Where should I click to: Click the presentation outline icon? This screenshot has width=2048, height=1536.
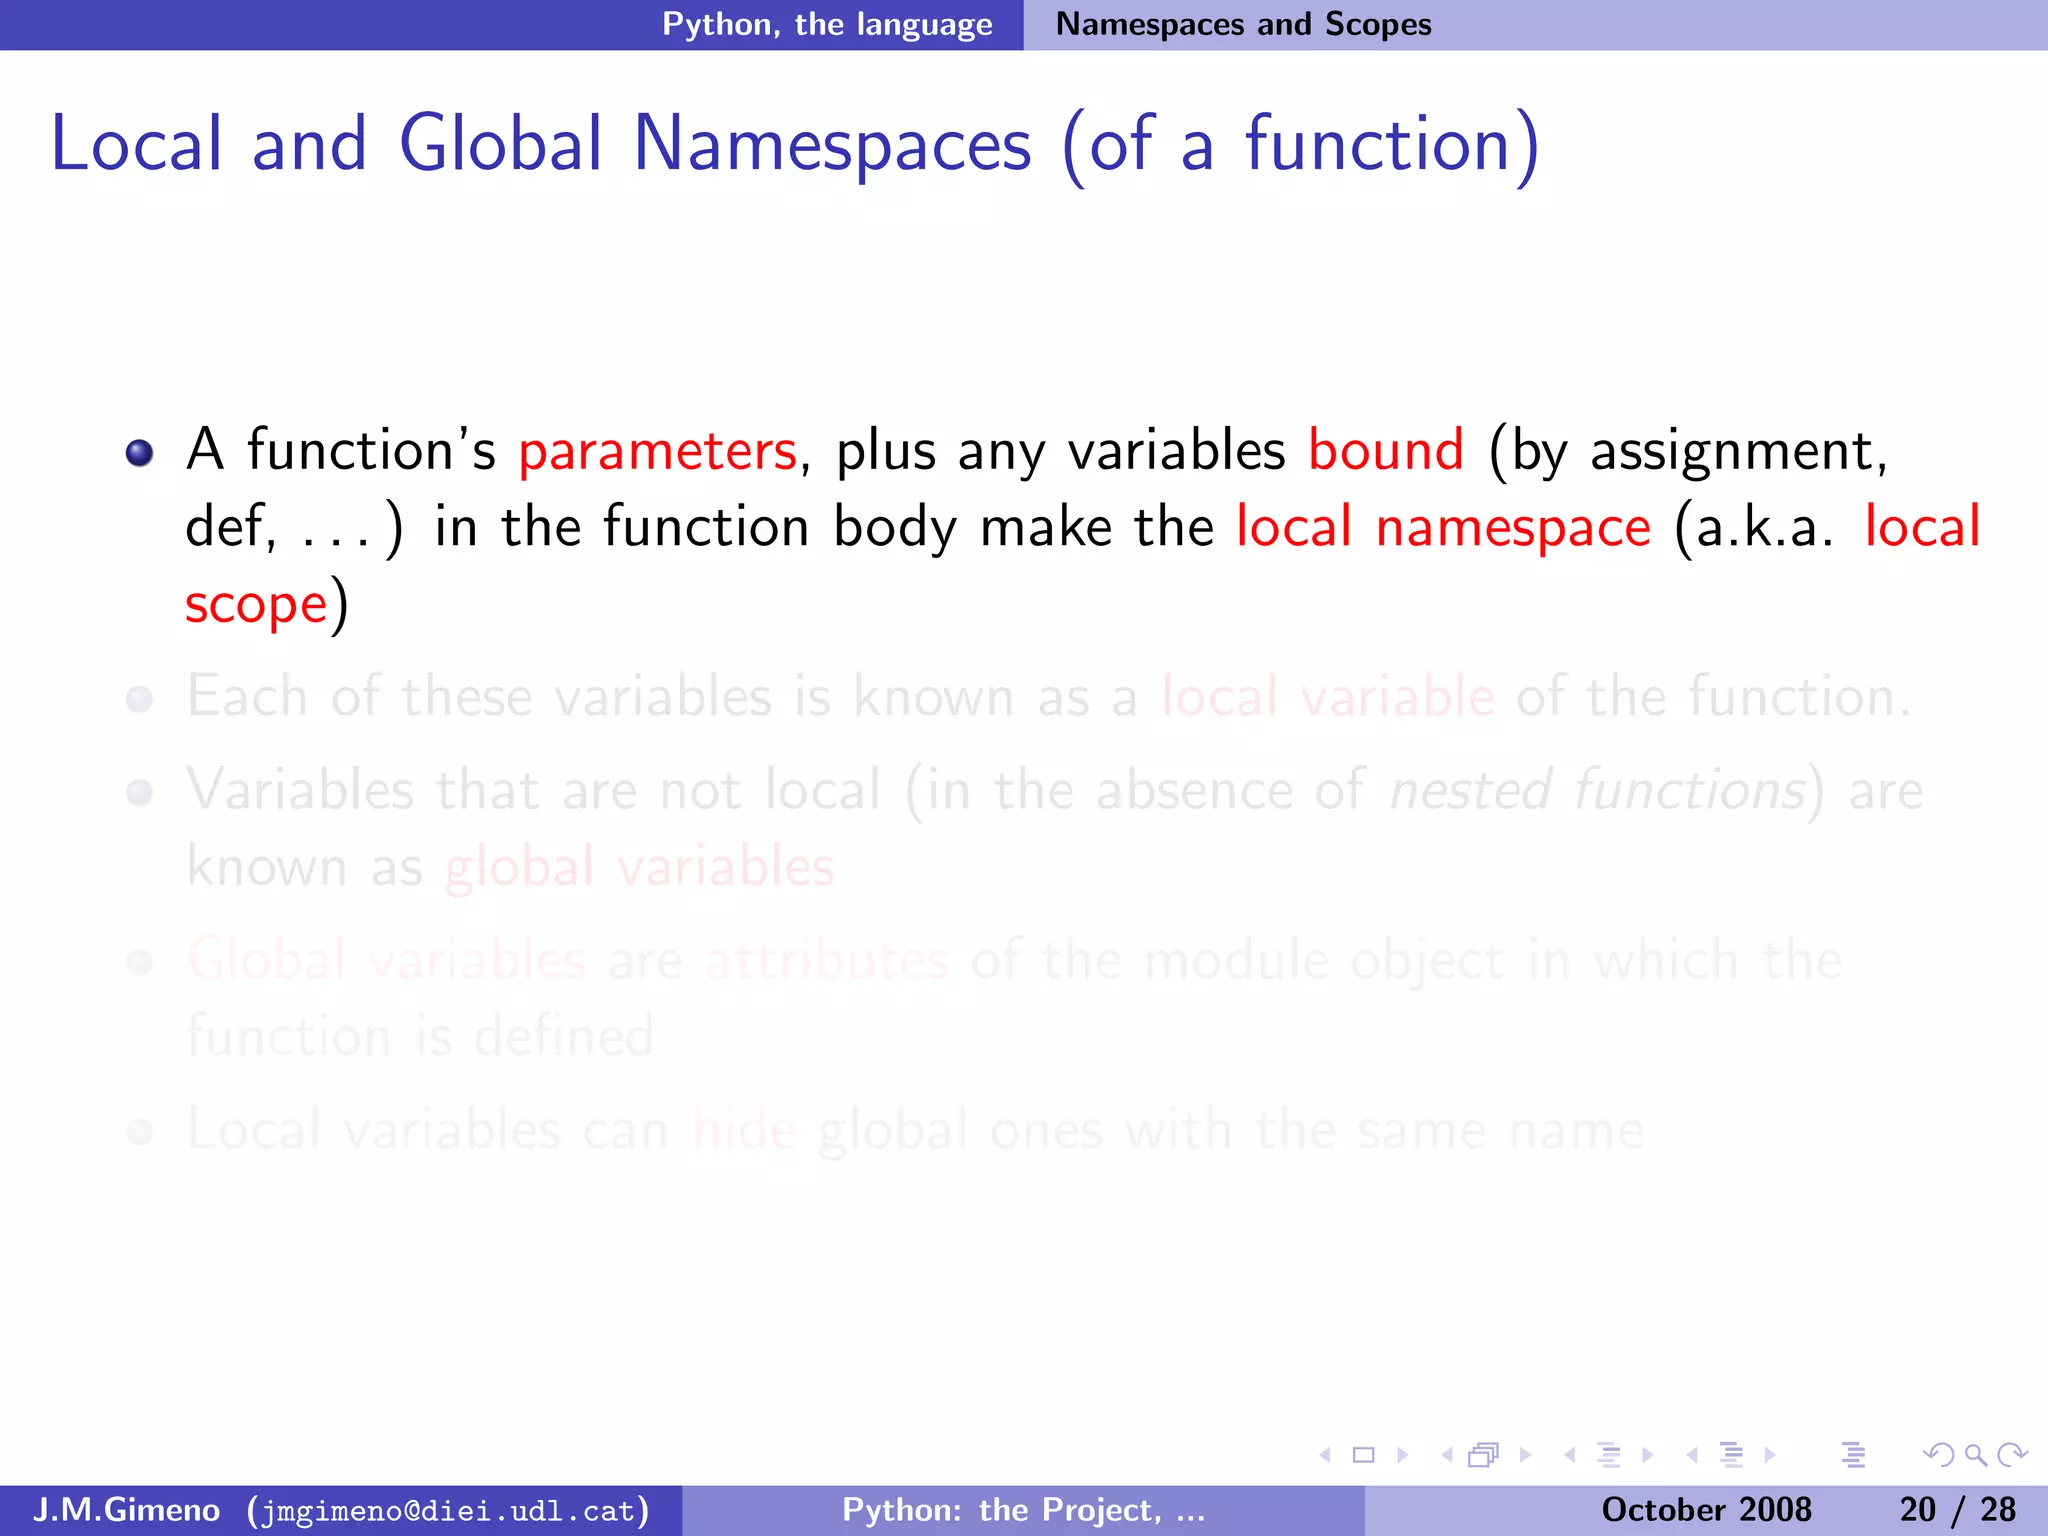[1853, 1455]
